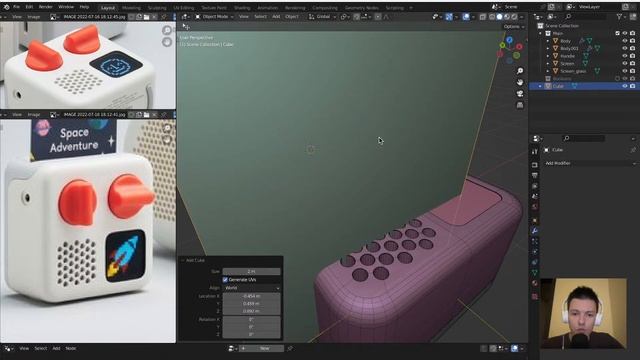This screenshot has height=360, width=640.
Task: Toggle viewport overlays
Action: 466,17
